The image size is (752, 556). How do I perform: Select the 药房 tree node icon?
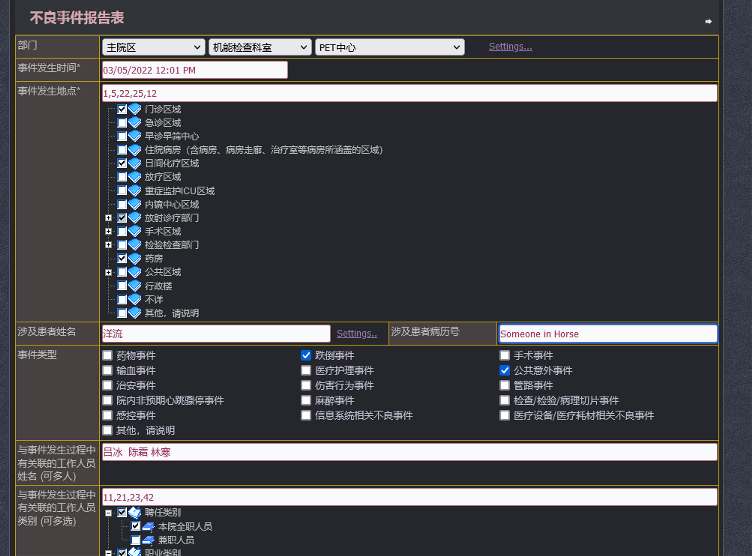(135, 258)
